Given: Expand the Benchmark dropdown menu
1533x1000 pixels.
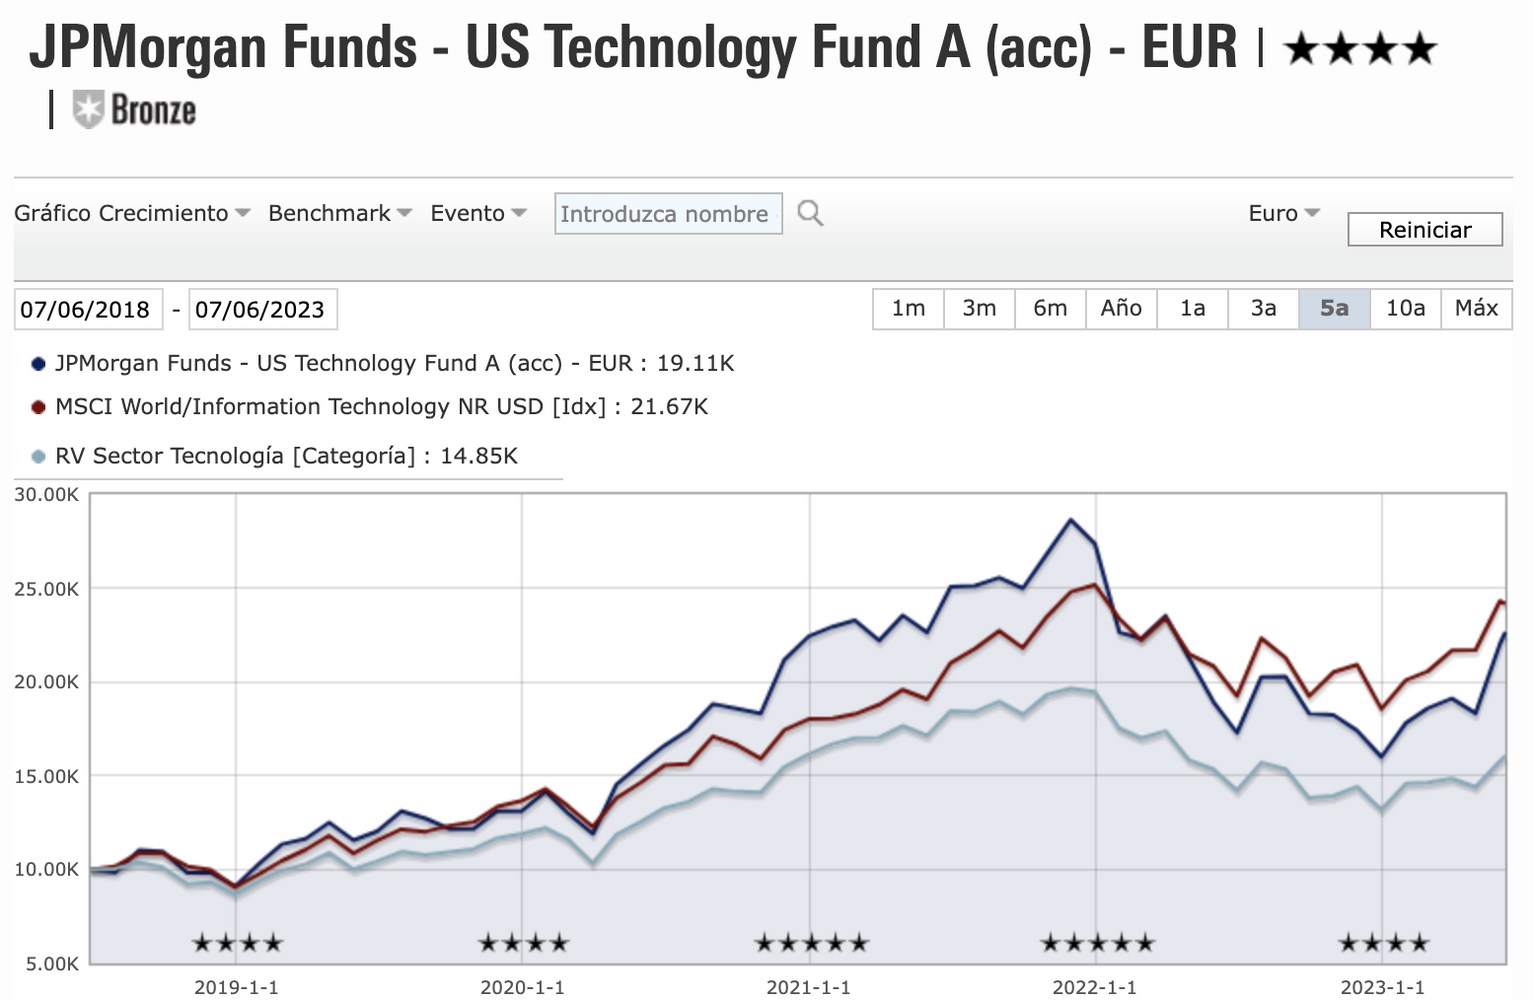Looking at the screenshot, I should [339, 213].
